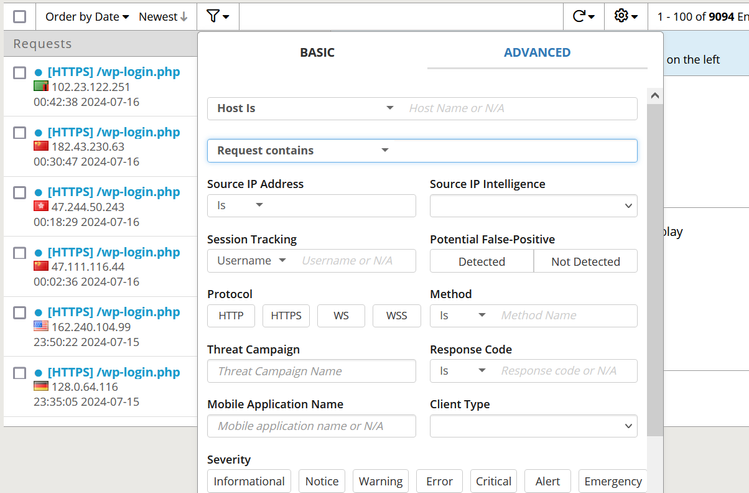This screenshot has height=493, width=749.
Task: Click the refresh requests icon
Action: coord(583,16)
